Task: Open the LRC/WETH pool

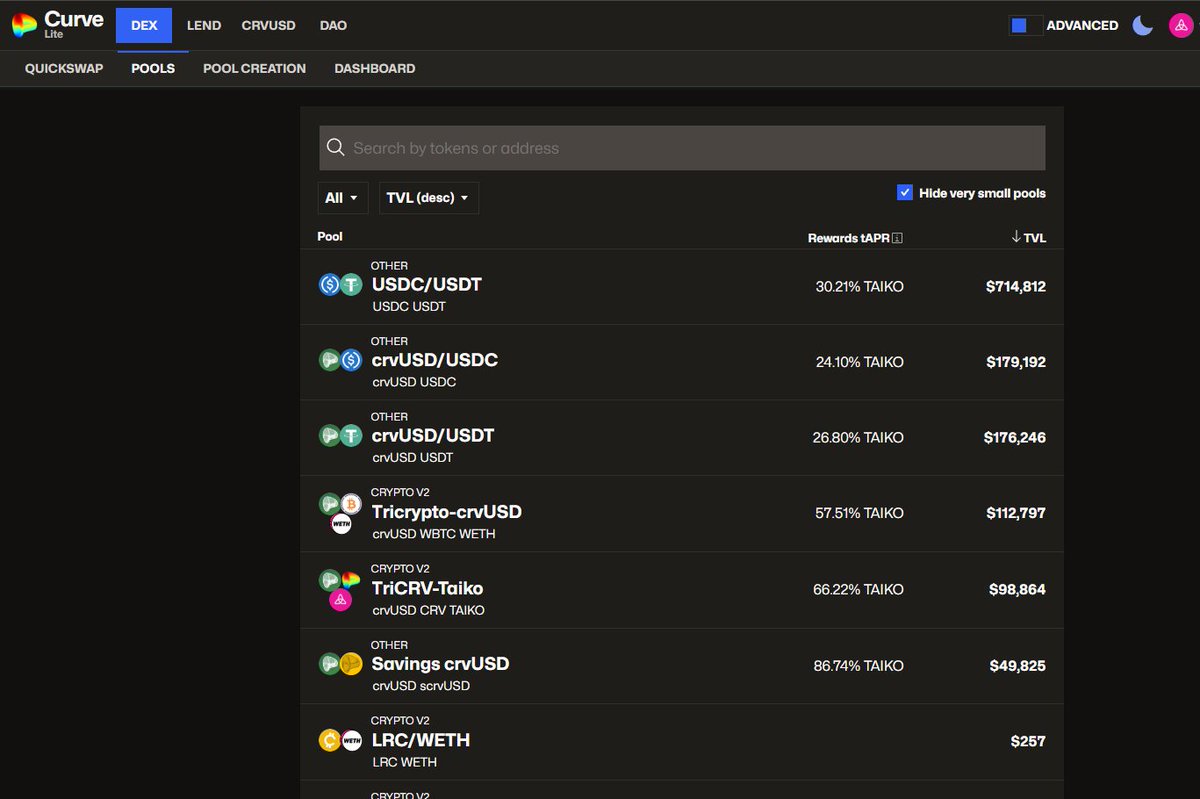Action: tap(682, 742)
